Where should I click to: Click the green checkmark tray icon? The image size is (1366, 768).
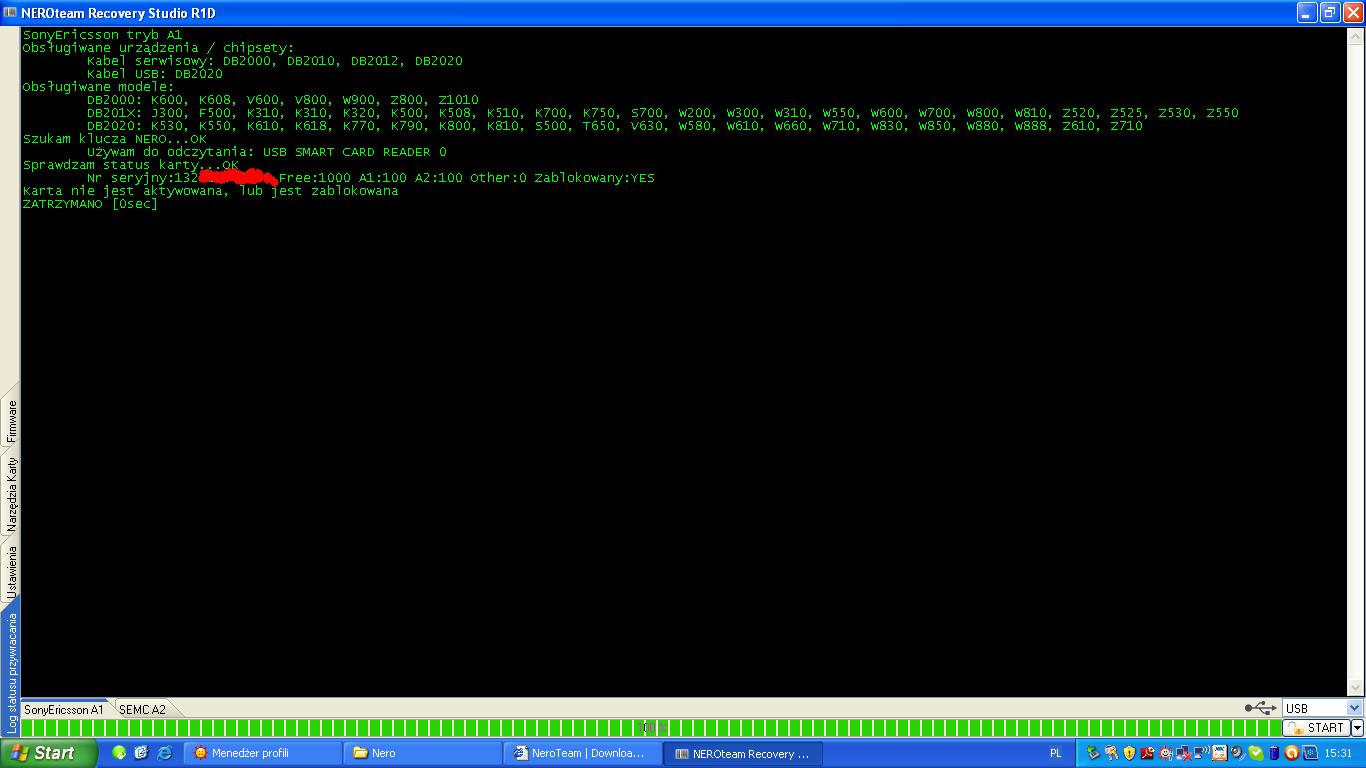click(x=1255, y=753)
